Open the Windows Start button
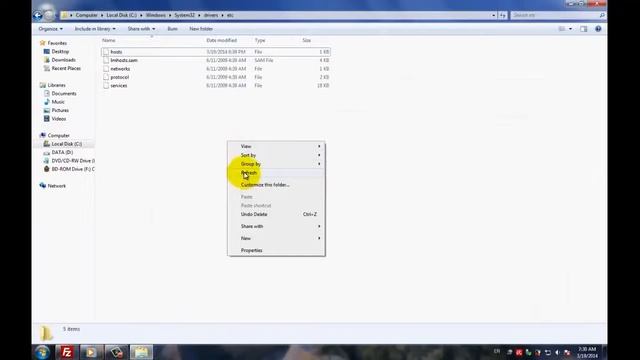 pos(42,352)
